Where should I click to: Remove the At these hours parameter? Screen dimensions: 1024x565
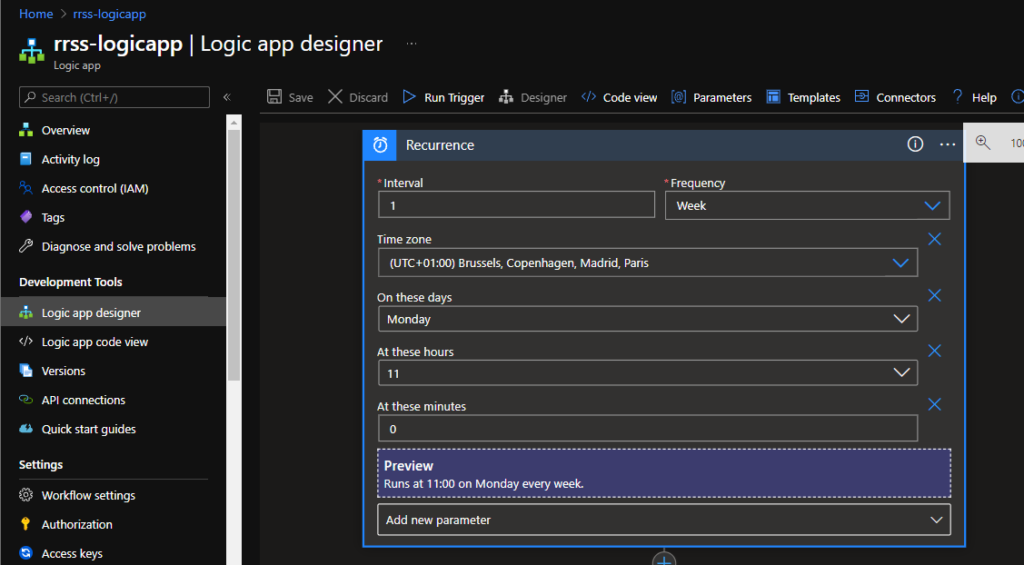pyautogui.click(x=935, y=351)
